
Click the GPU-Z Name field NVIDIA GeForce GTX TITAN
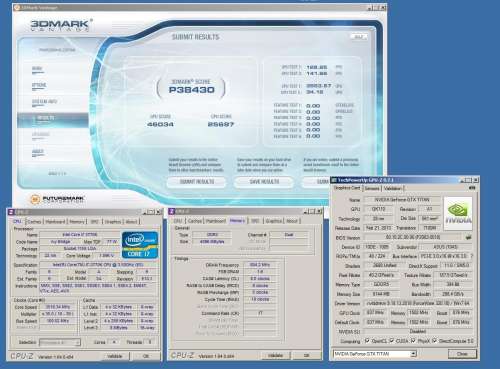tap(402, 200)
